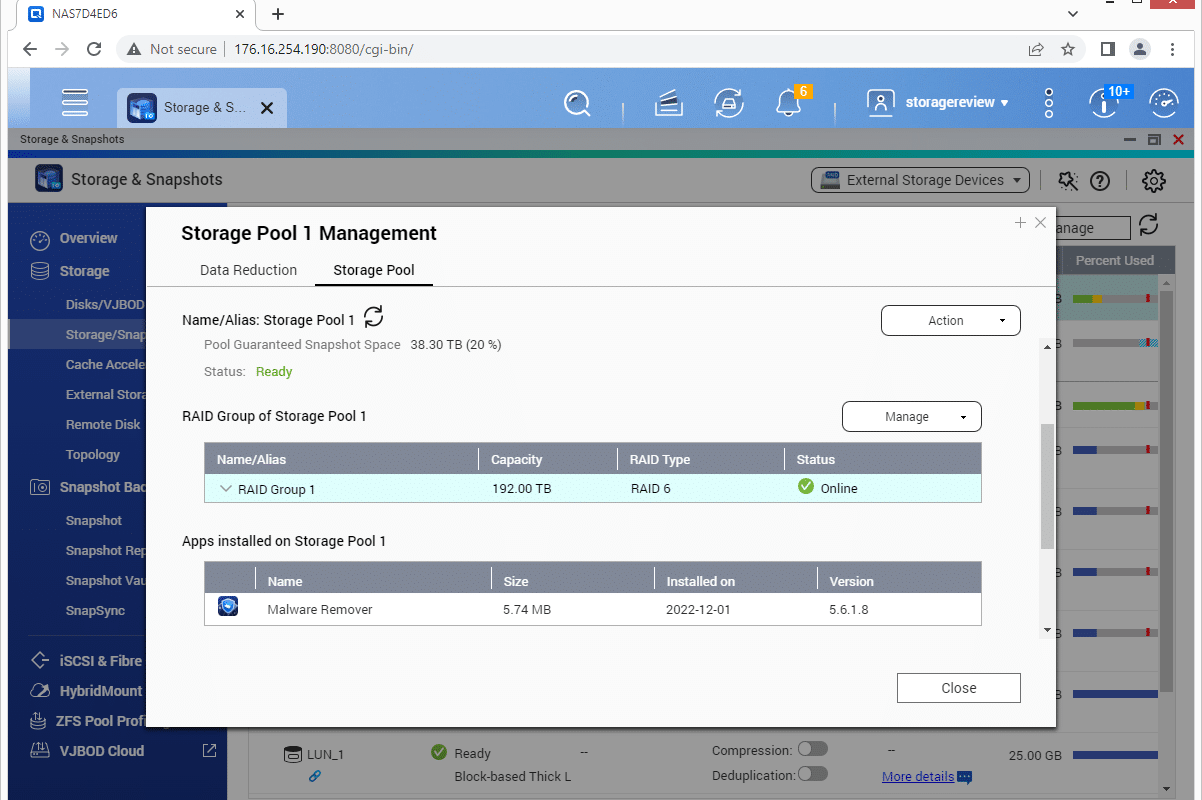Open the storagereview account dropdown
This screenshot has height=800, width=1202.
[956, 102]
